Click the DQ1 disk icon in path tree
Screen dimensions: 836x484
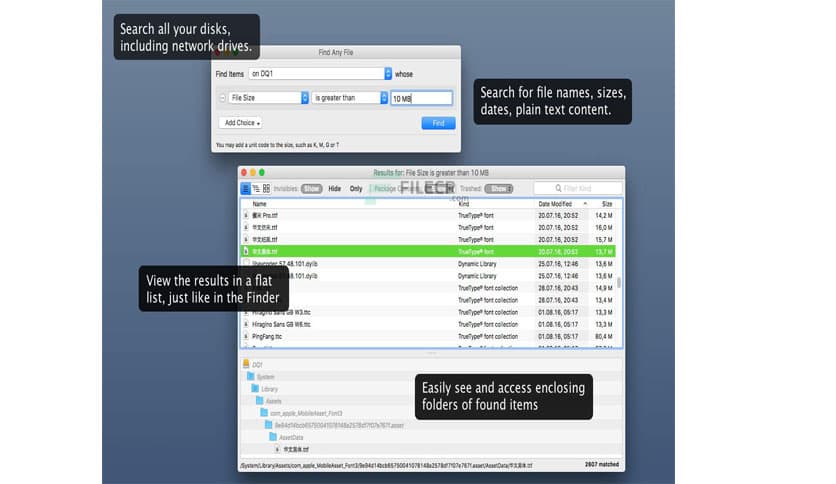pyautogui.click(x=246, y=364)
